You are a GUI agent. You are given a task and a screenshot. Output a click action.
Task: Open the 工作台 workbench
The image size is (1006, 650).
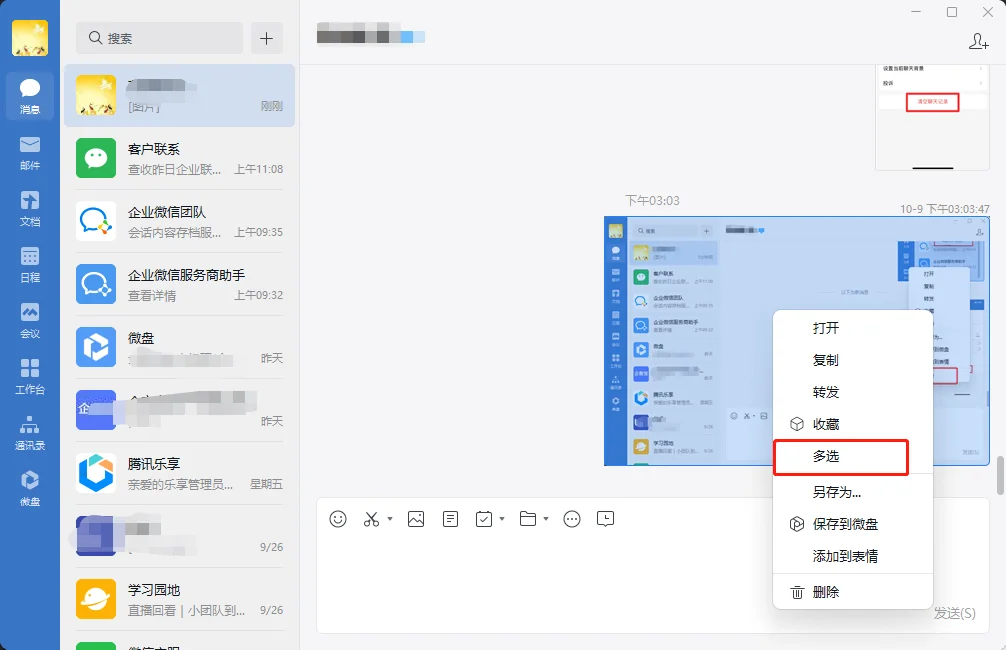(30, 377)
